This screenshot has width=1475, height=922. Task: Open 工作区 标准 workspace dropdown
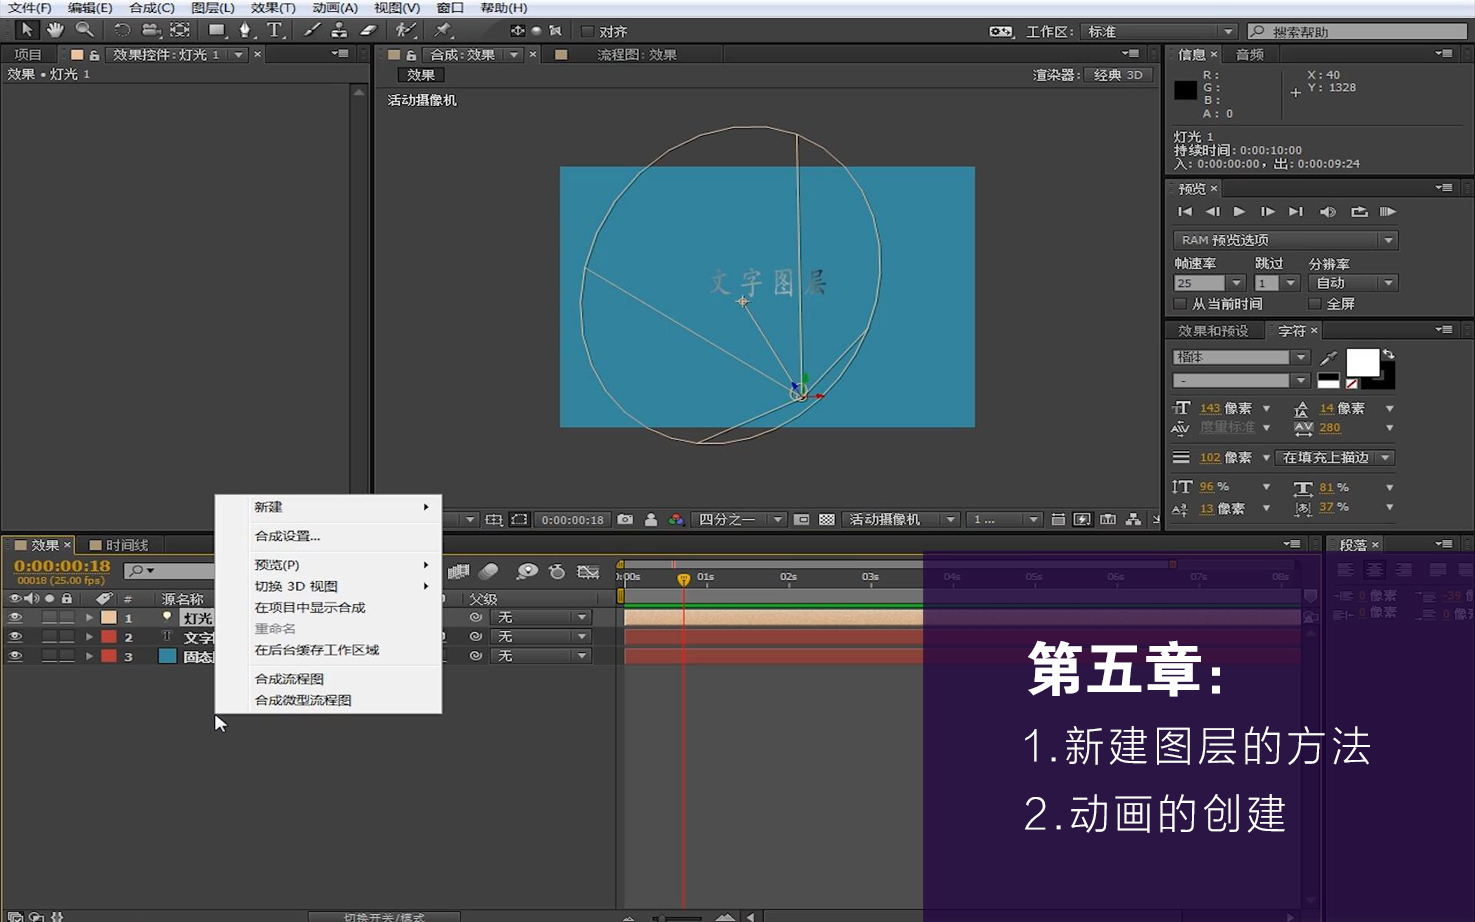(1161, 32)
